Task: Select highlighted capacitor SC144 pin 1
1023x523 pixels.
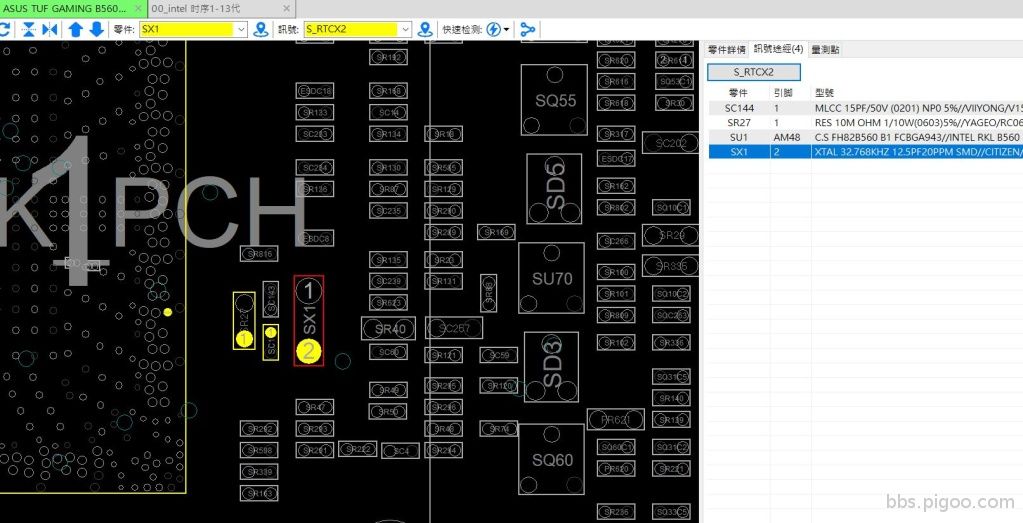Action: pyautogui.click(x=271, y=331)
